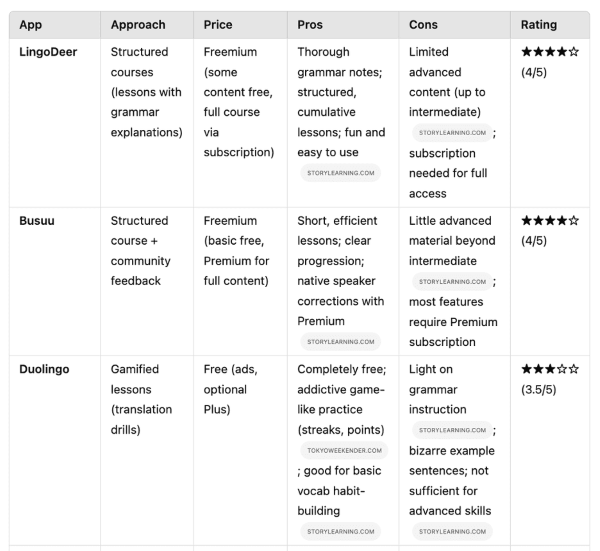Click the App column header
This screenshot has height=551, width=600.
29,25
